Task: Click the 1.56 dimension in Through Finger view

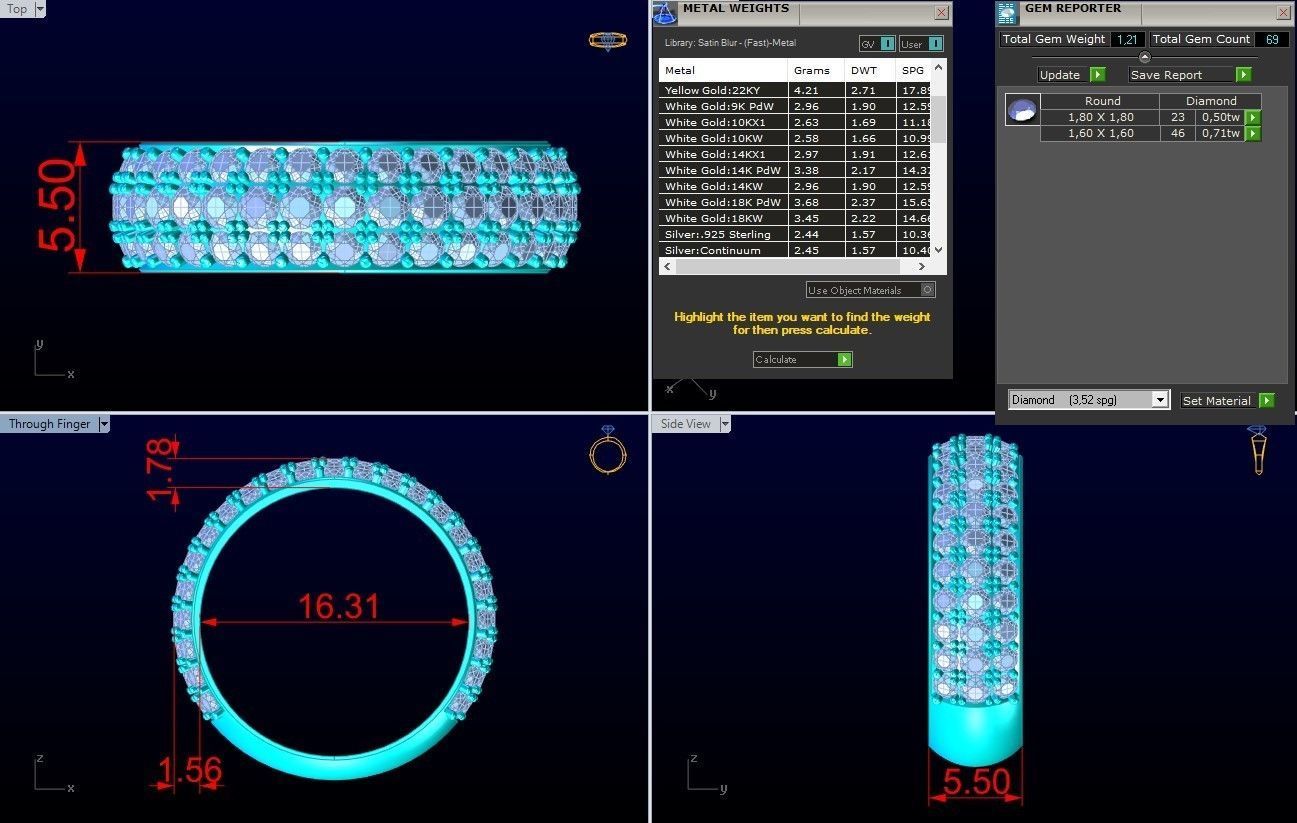Action: click(190, 771)
